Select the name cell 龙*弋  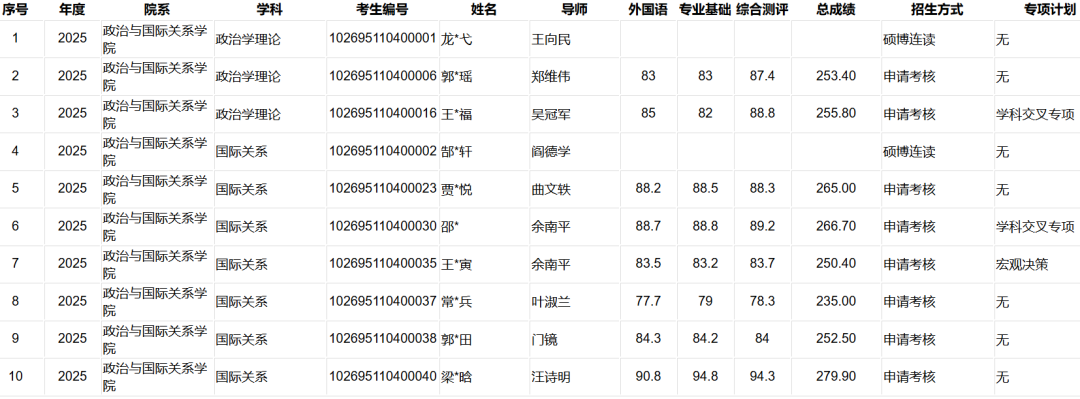pos(457,39)
